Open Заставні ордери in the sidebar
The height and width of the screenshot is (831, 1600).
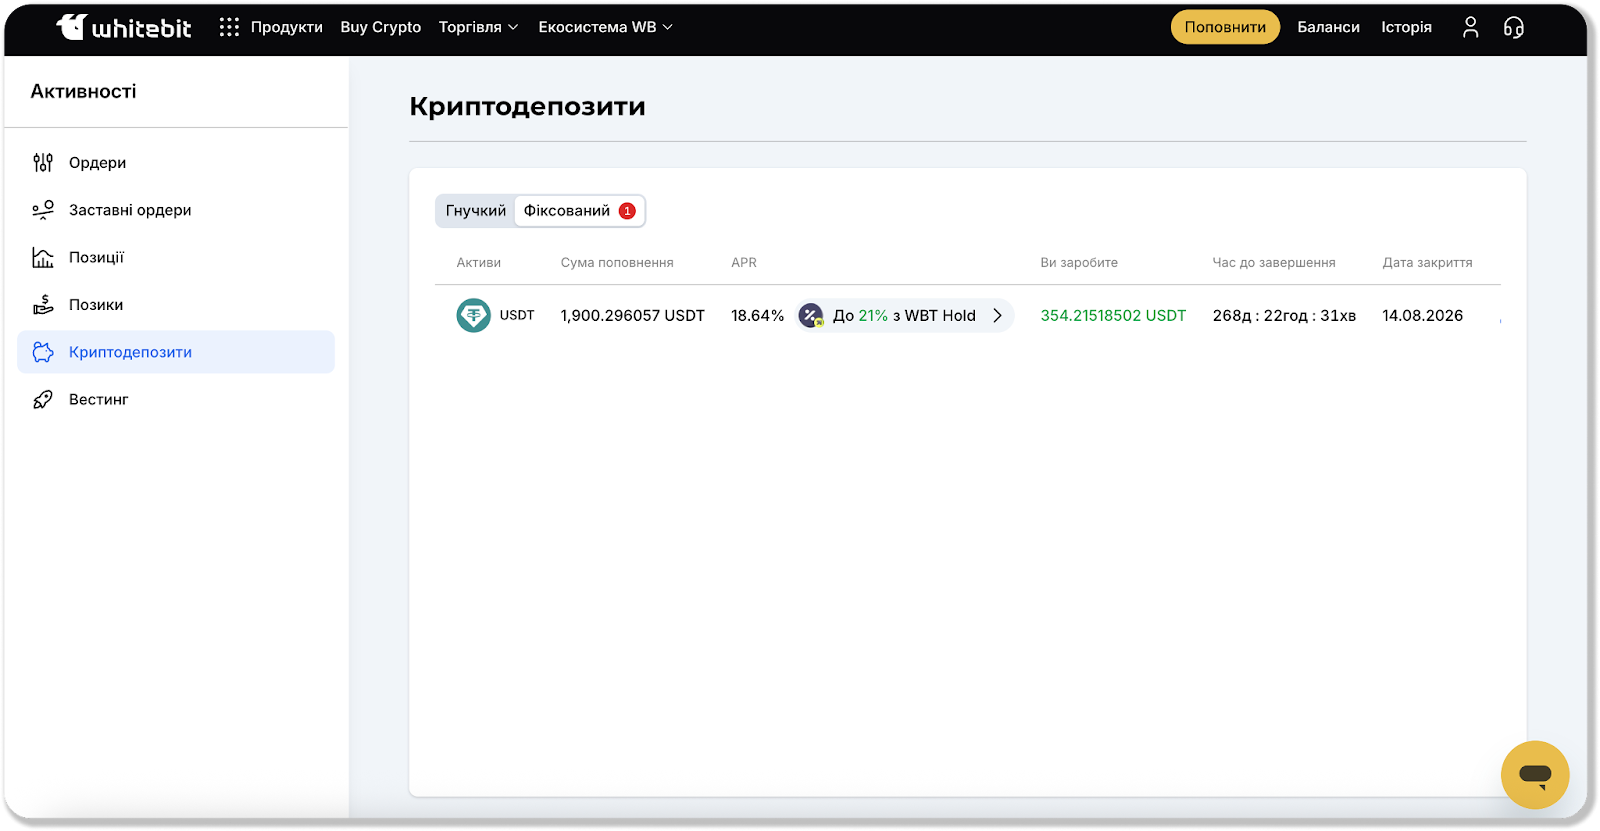(x=130, y=210)
